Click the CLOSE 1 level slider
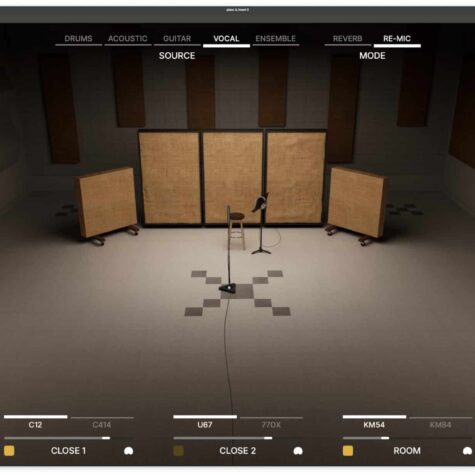This screenshot has width=475, height=475. click(69, 438)
